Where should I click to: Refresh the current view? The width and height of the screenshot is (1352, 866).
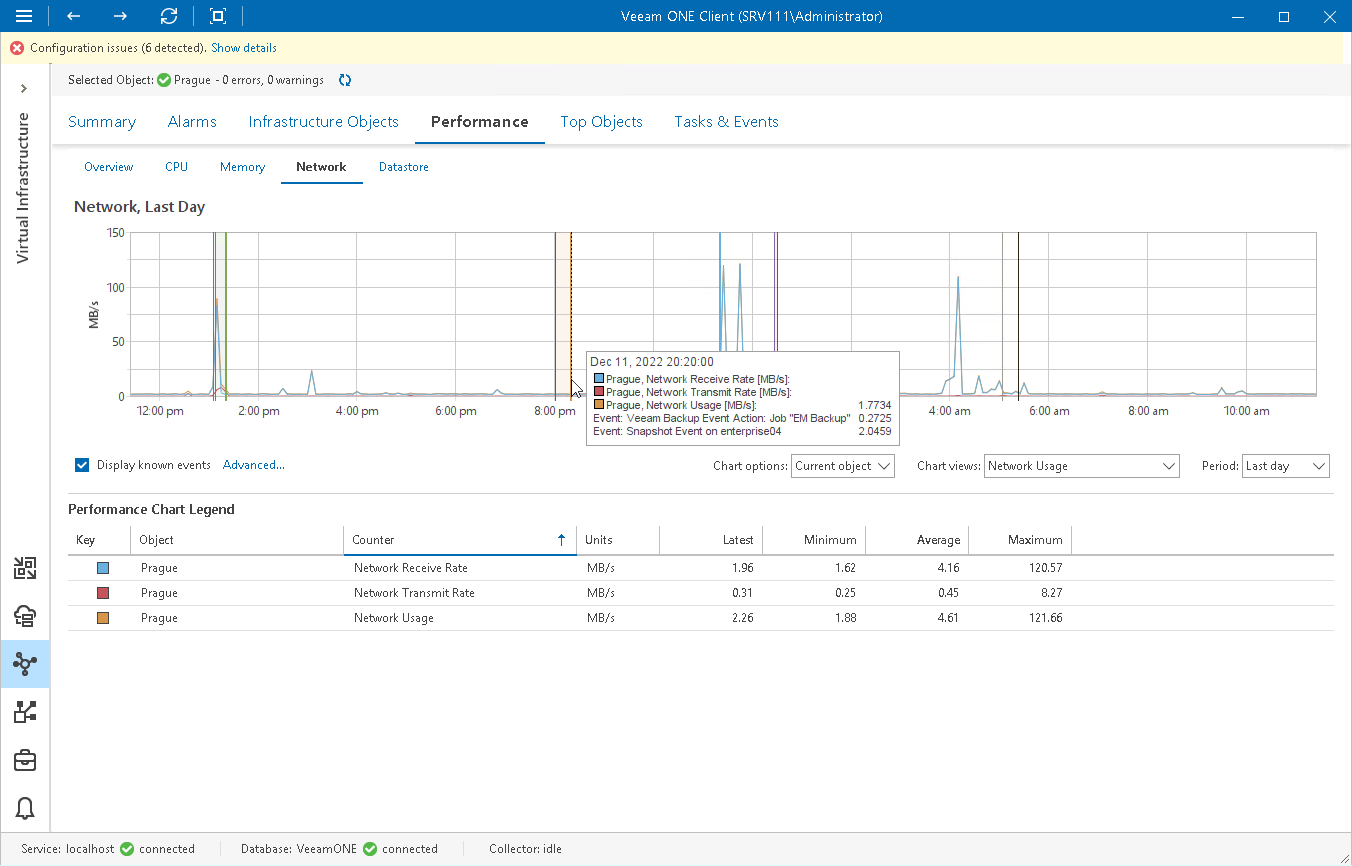point(168,16)
